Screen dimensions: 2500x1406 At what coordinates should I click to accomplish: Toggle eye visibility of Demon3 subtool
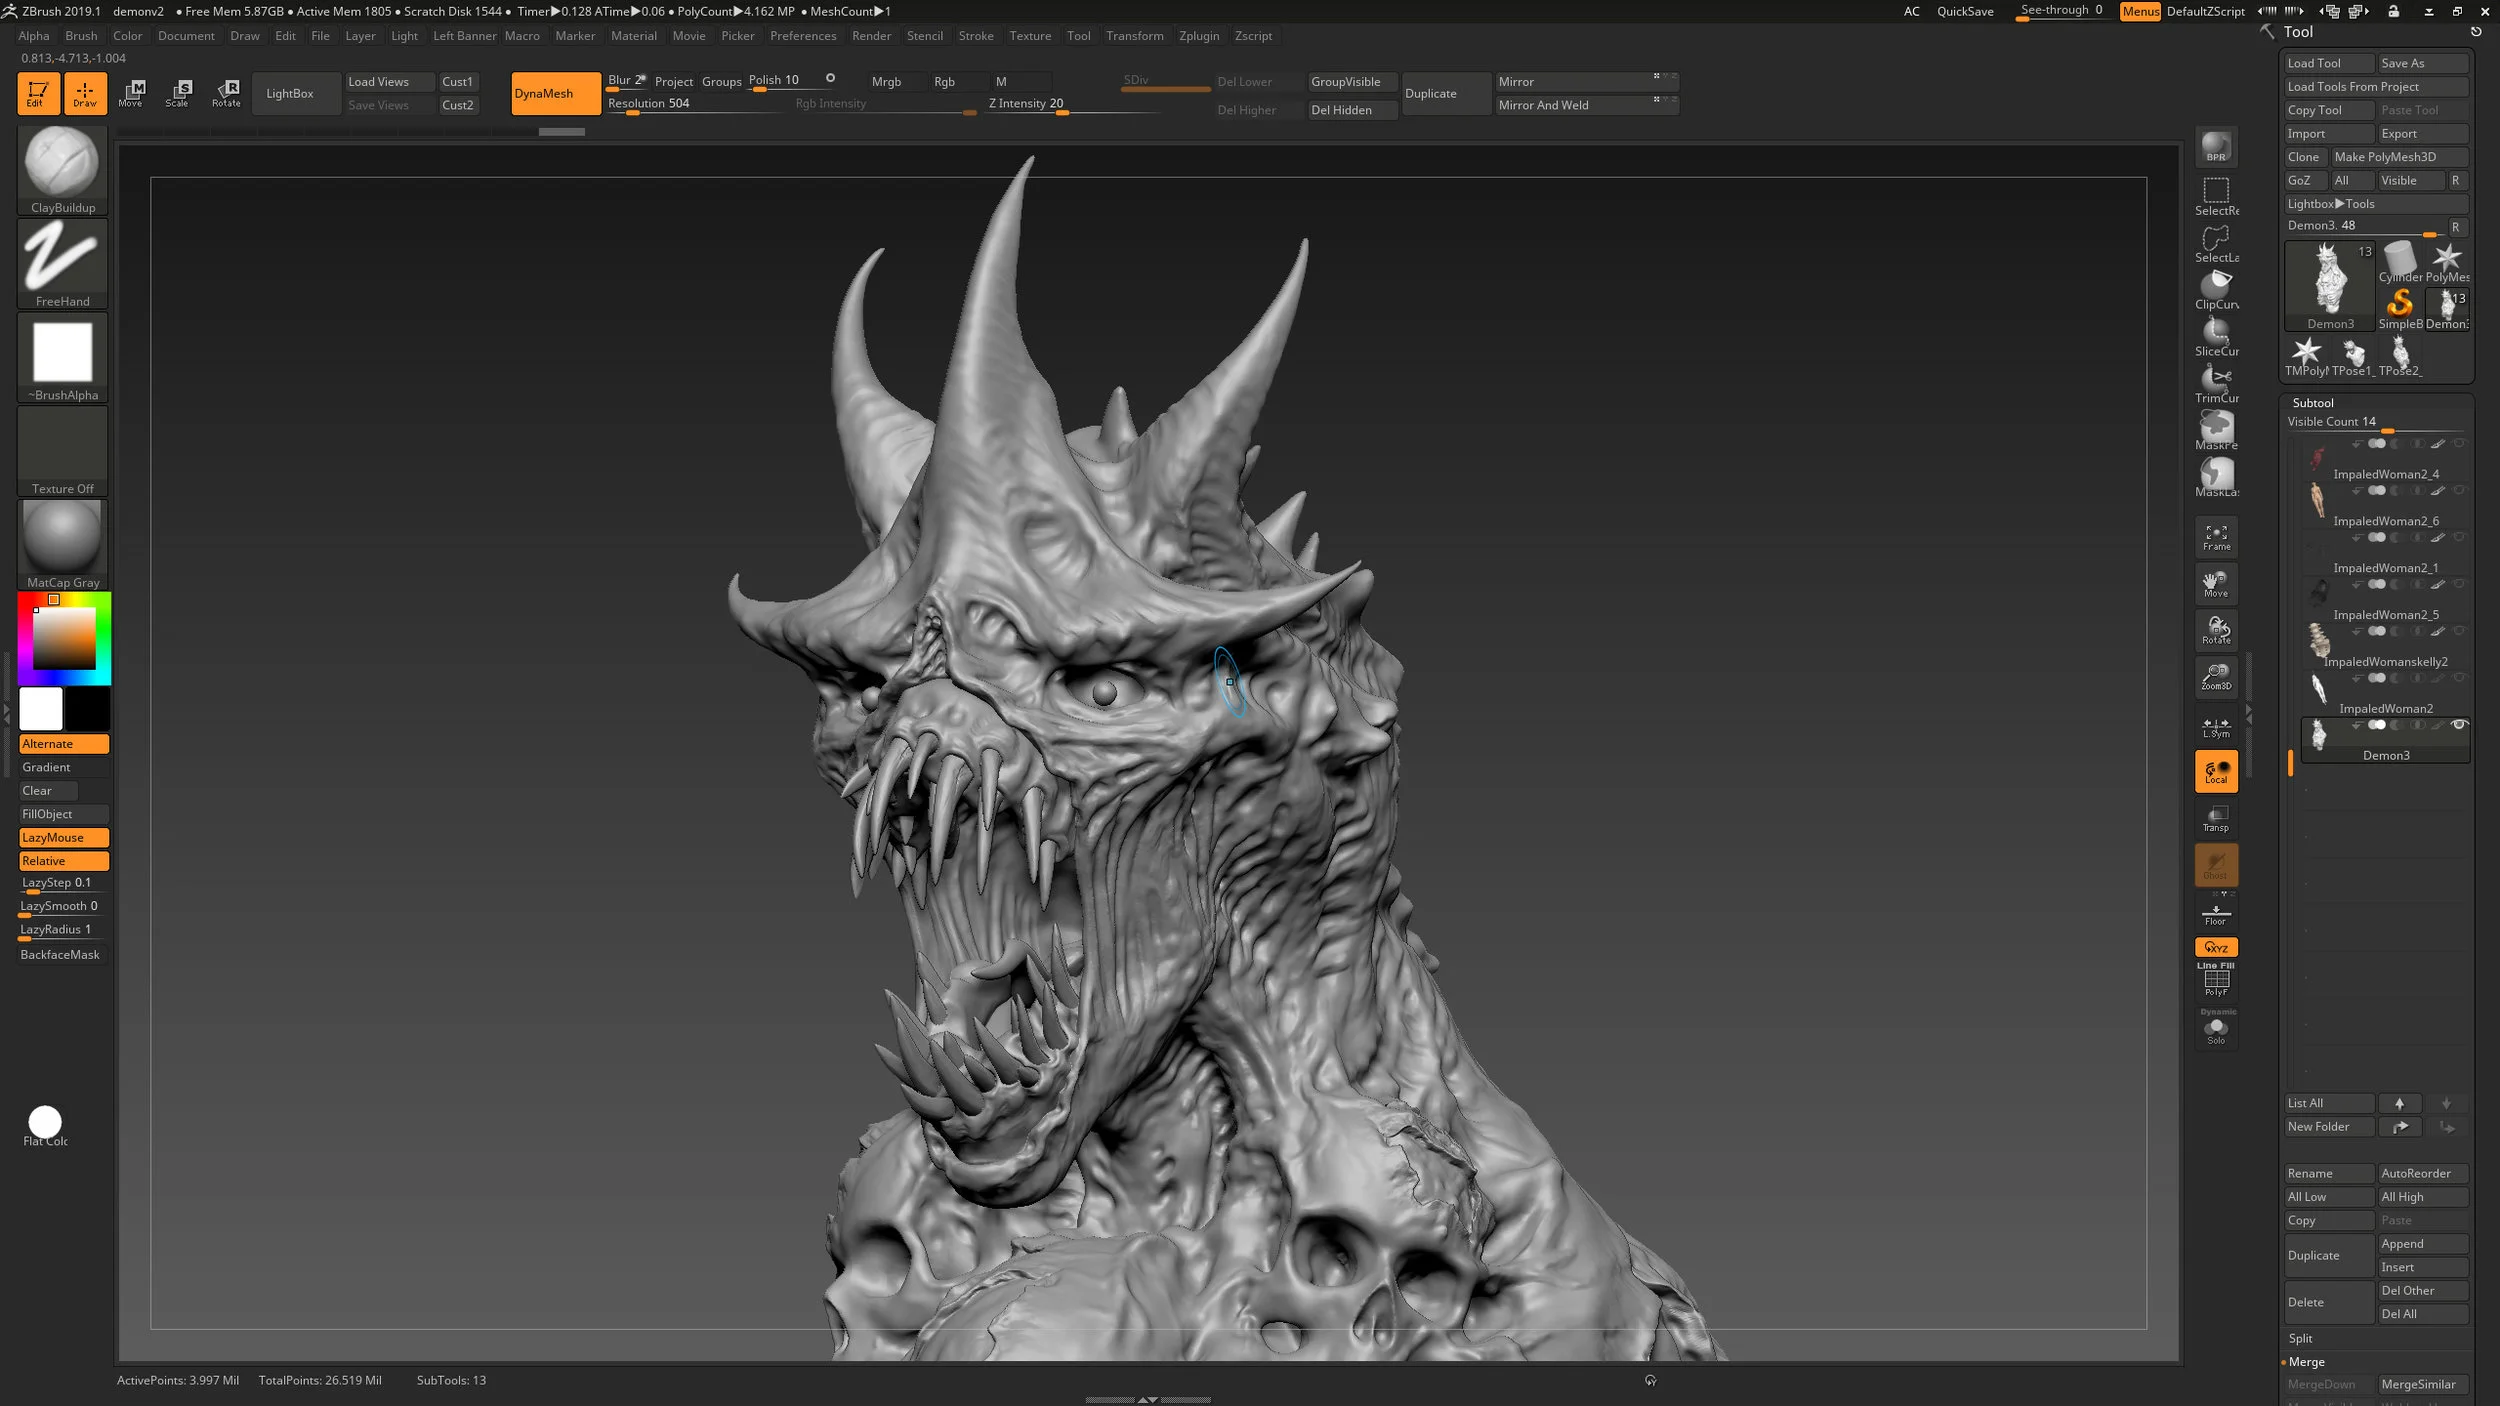pos(2459,725)
